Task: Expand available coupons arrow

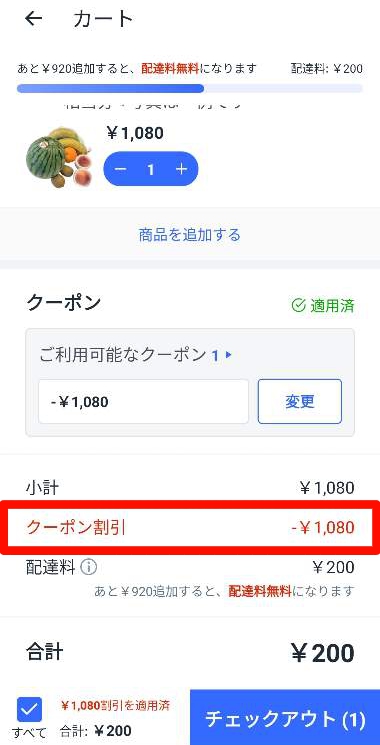Action: (x=228, y=355)
